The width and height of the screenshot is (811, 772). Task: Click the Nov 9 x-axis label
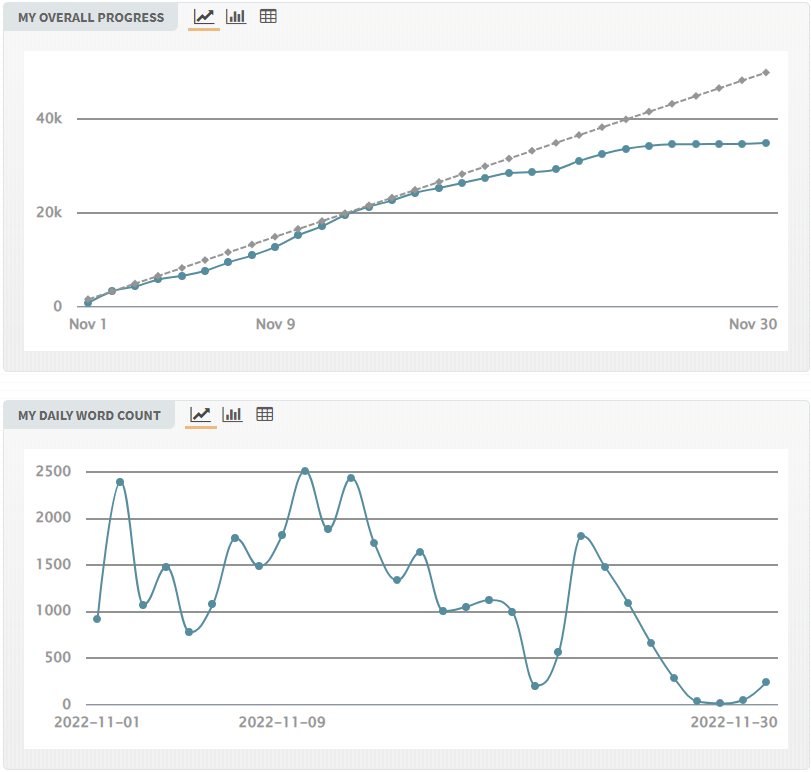click(275, 324)
